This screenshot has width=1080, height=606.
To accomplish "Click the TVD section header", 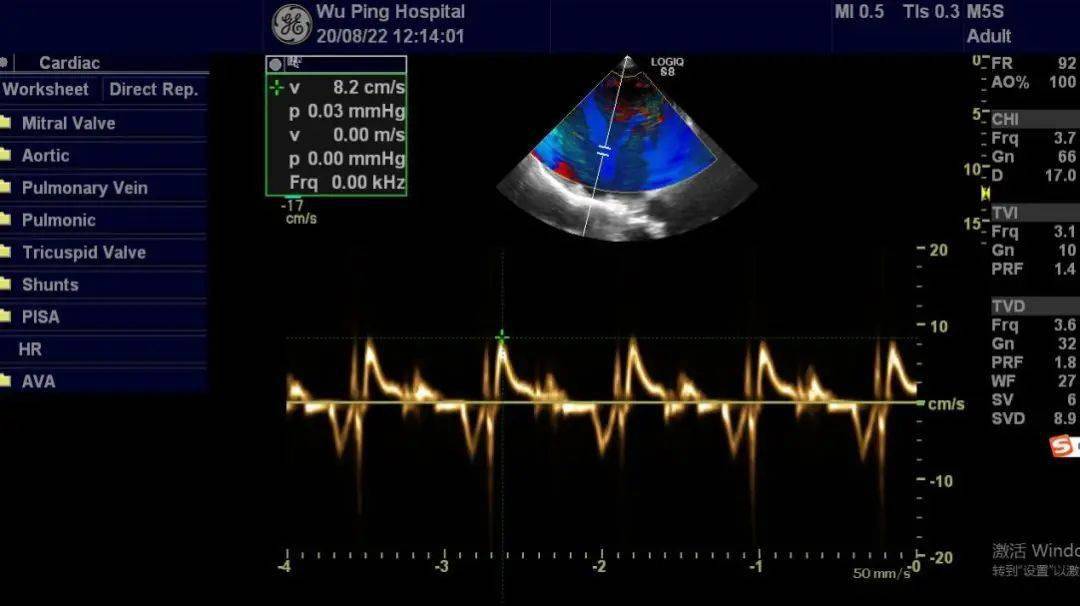I will [1034, 306].
